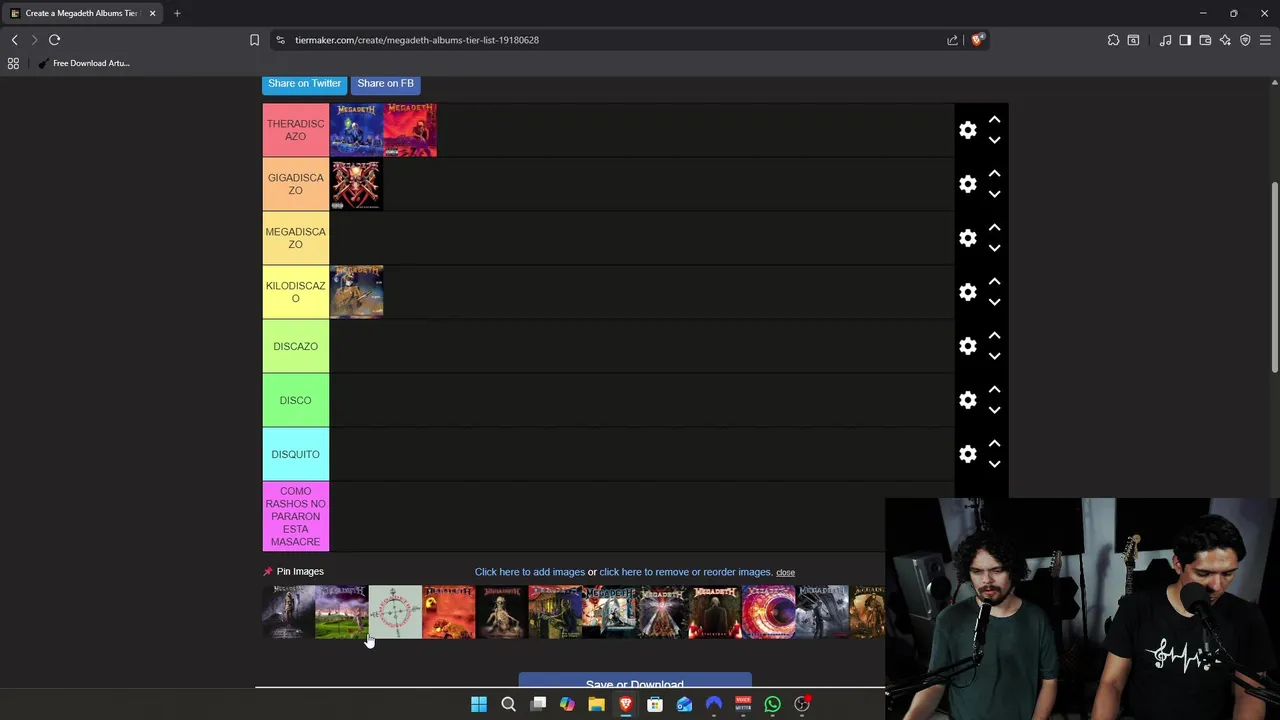This screenshot has height=720, width=1280.
Task: Open settings gear for DISCAZO tier
Action: [967, 346]
